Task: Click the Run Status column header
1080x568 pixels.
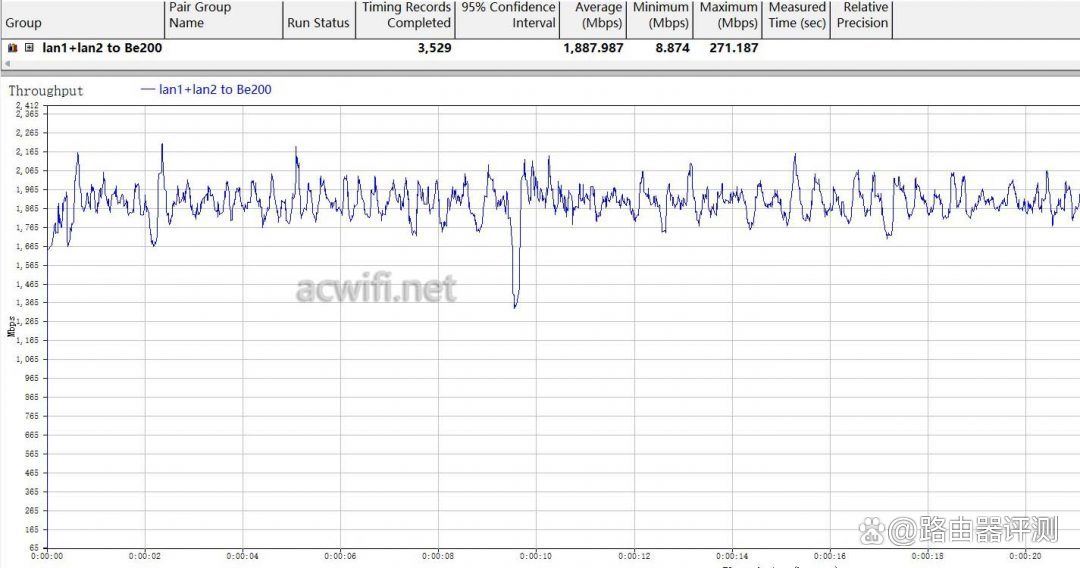Action: (318, 22)
